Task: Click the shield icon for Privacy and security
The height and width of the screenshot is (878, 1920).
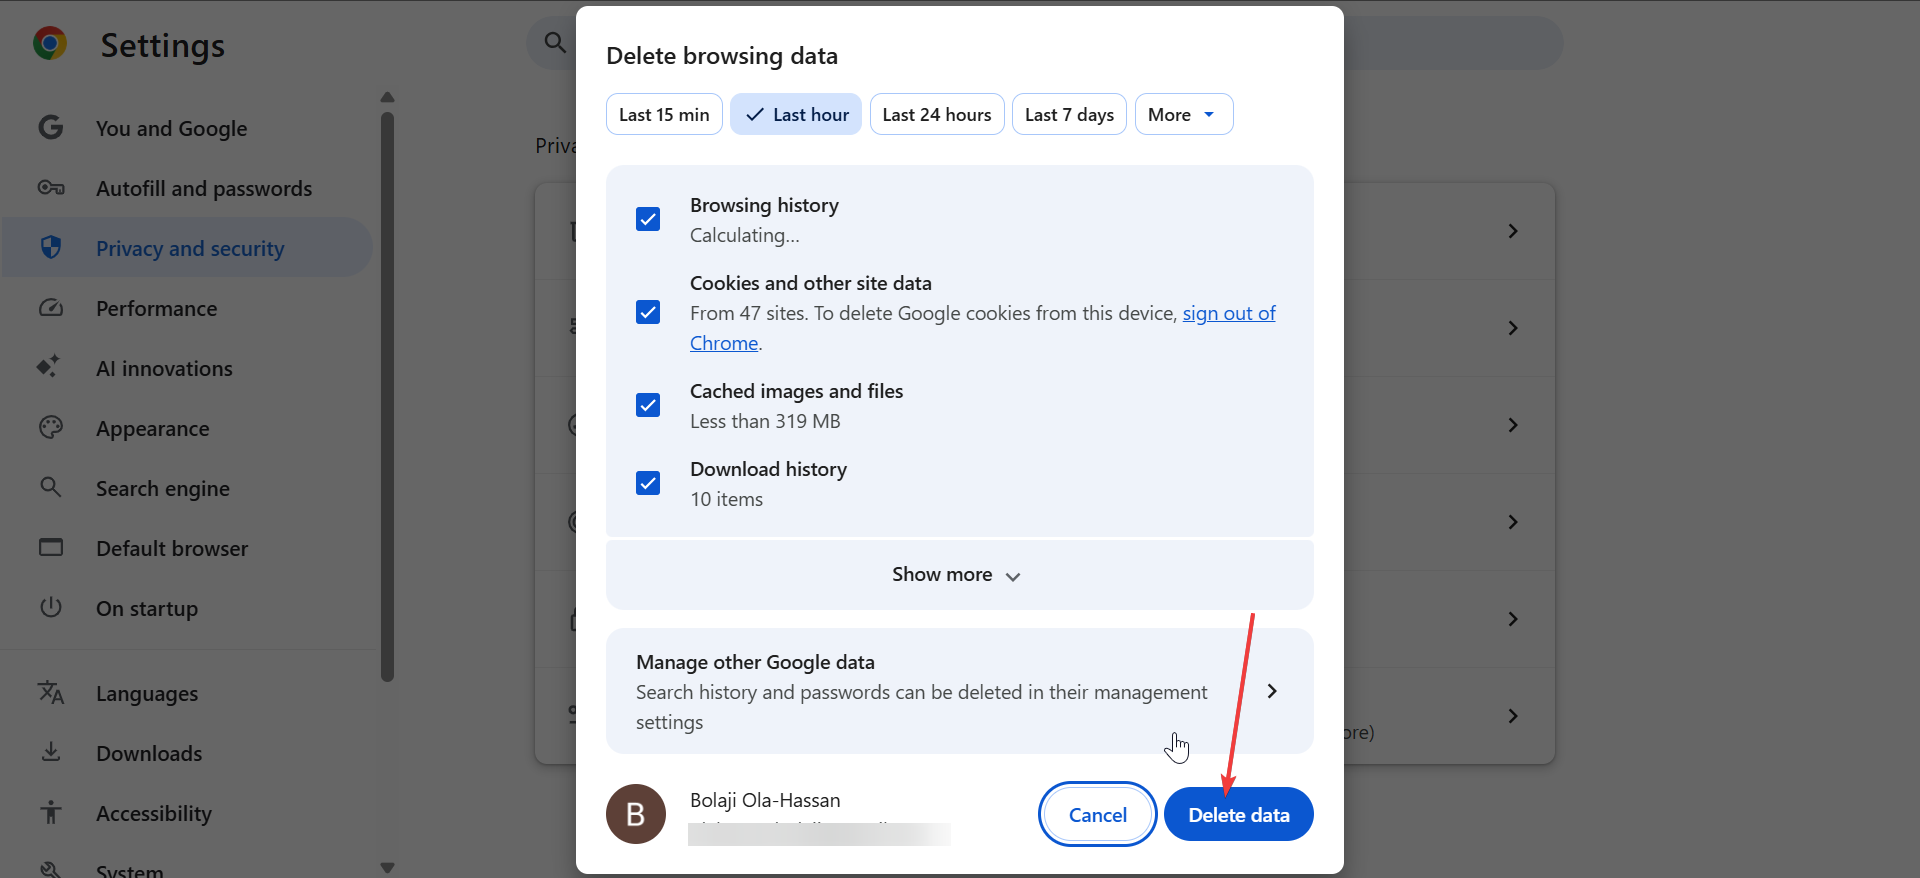Action: coord(51,248)
